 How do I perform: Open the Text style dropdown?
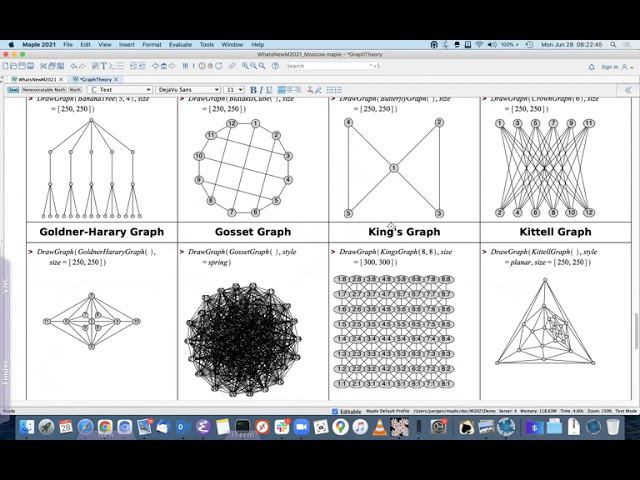click(120, 90)
